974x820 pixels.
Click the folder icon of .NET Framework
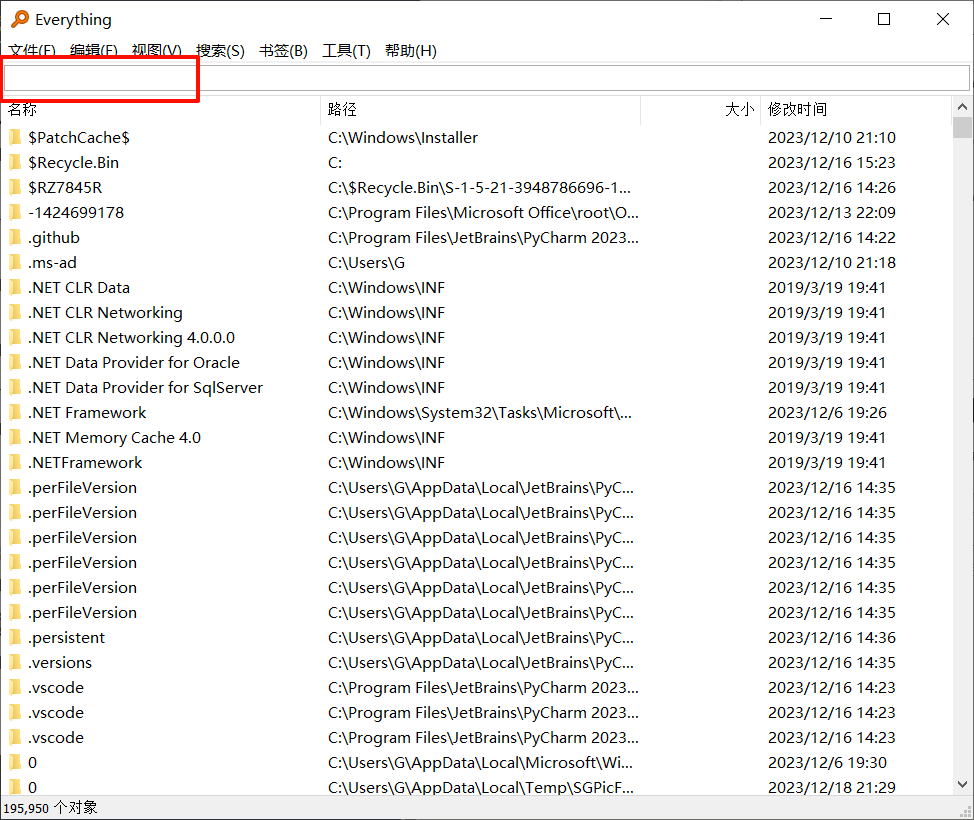(x=16, y=412)
